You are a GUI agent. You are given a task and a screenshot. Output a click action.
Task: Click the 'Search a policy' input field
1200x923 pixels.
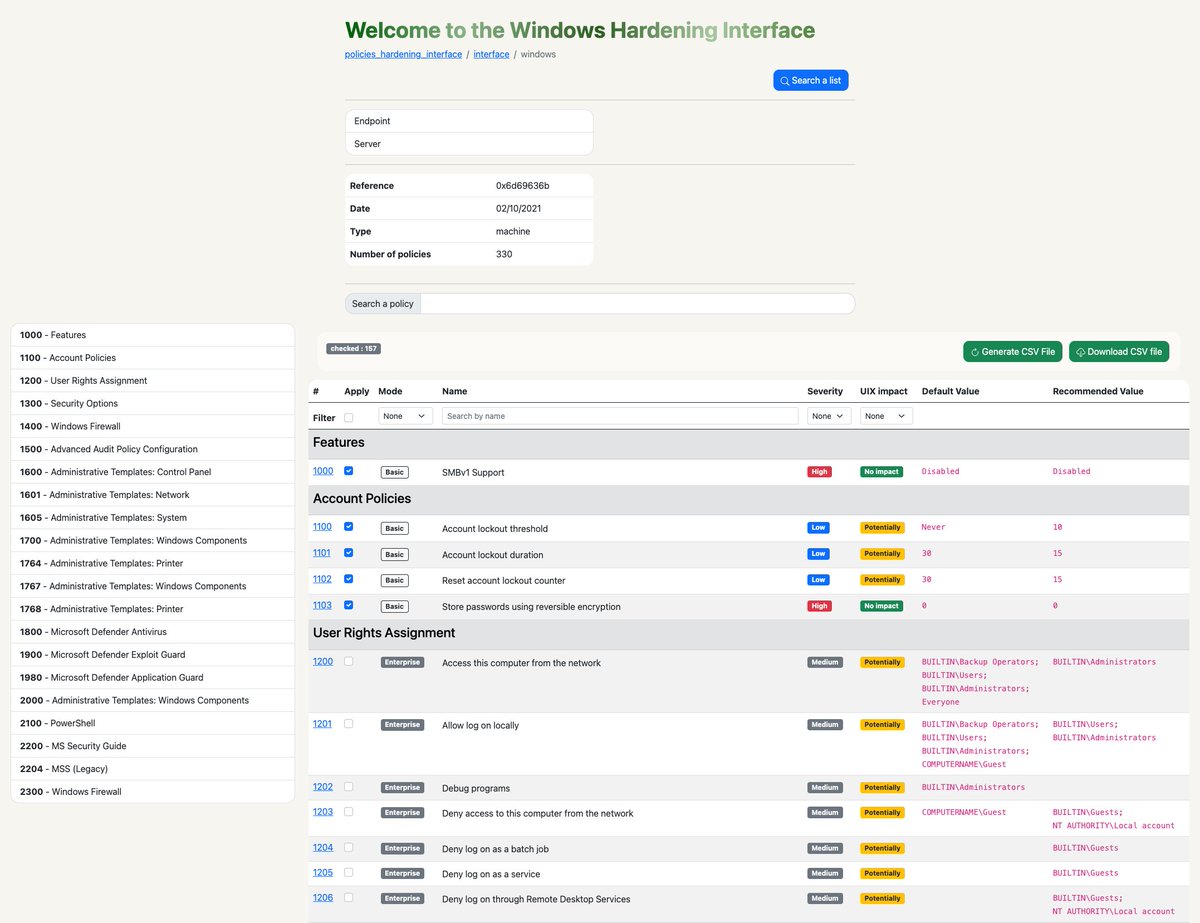pyautogui.click(x=640, y=303)
